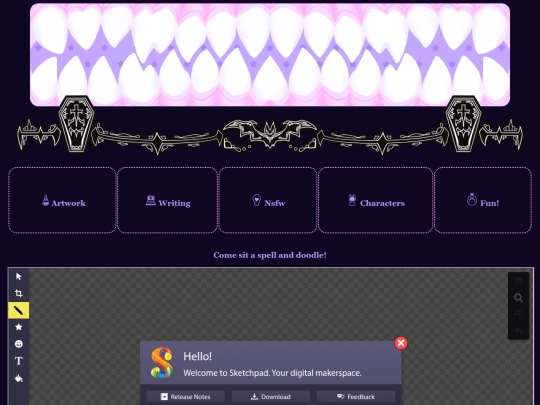Click the teeth banner image
Screen dimensions: 540x405
(270, 54)
